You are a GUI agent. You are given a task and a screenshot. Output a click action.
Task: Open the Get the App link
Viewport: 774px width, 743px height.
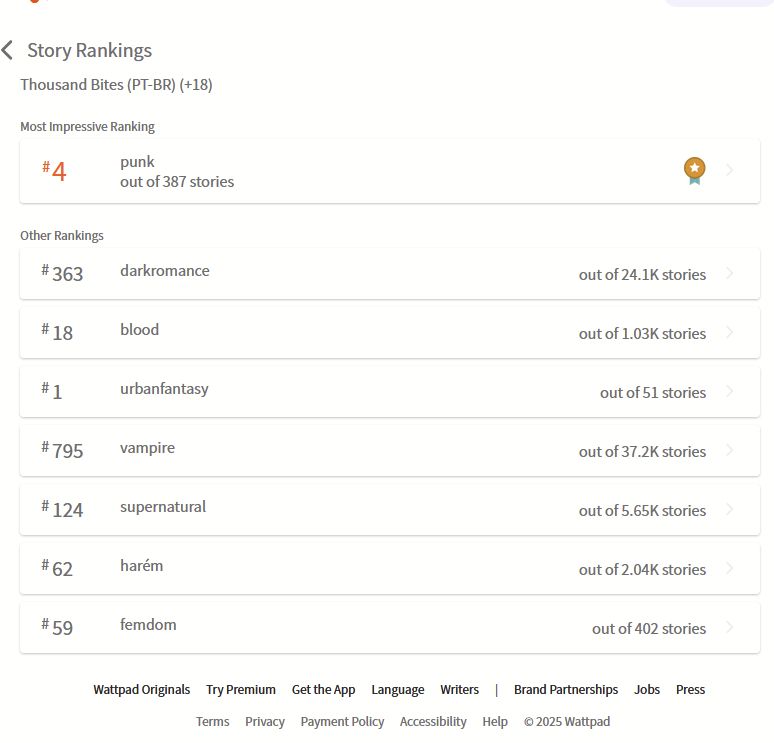[x=323, y=689]
